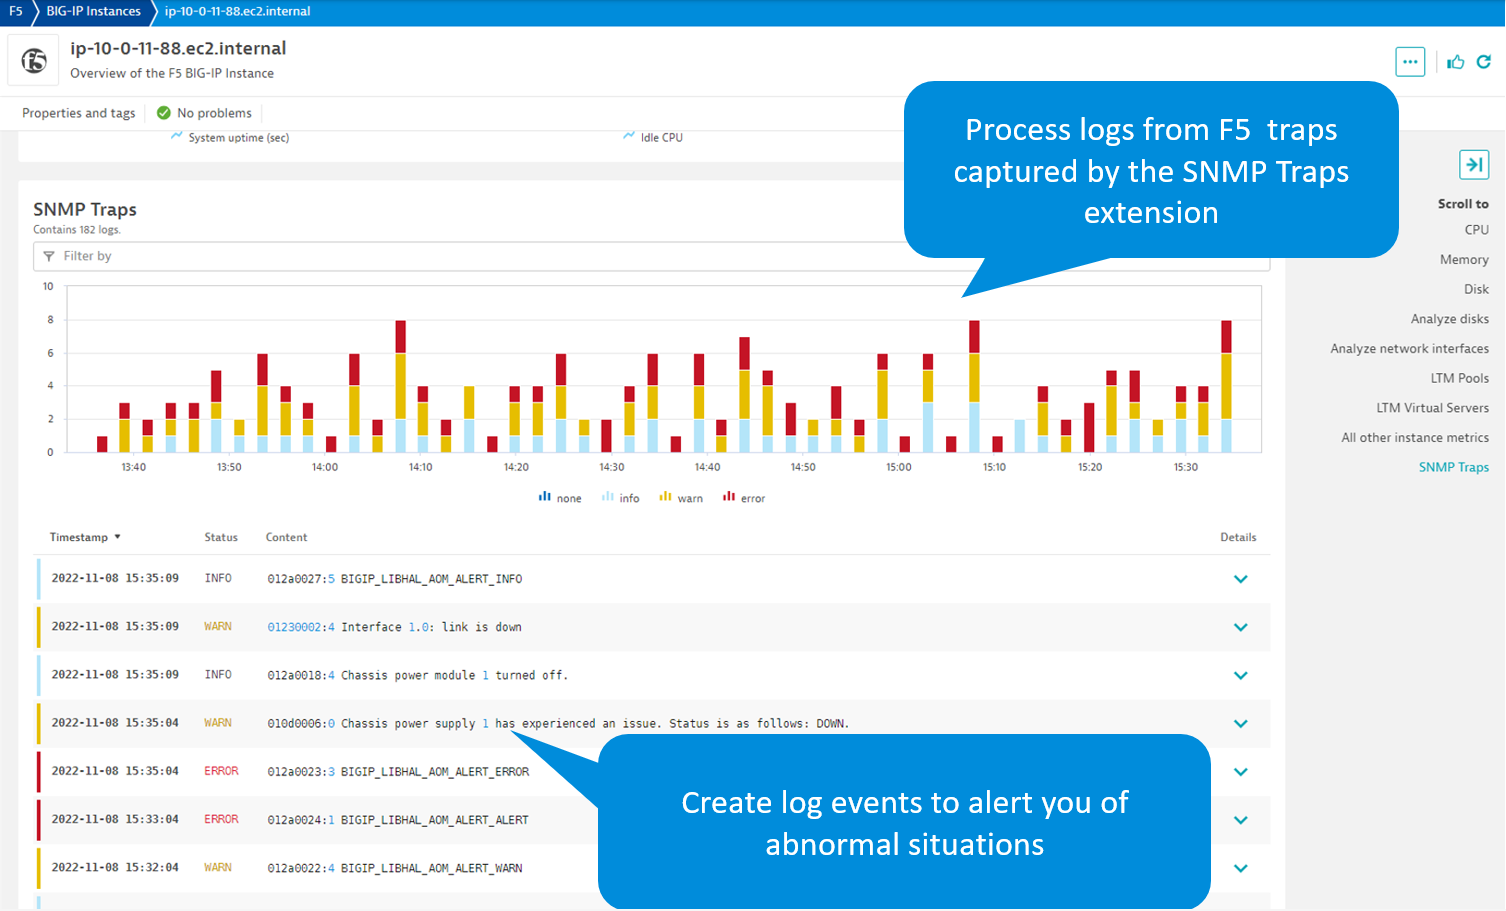The height and width of the screenshot is (911, 1506).
Task: Expand details of BIGIP_LIBHAL_AOM_ALERT_ALERT log
Action: pyautogui.click(x=1240, y=820)
